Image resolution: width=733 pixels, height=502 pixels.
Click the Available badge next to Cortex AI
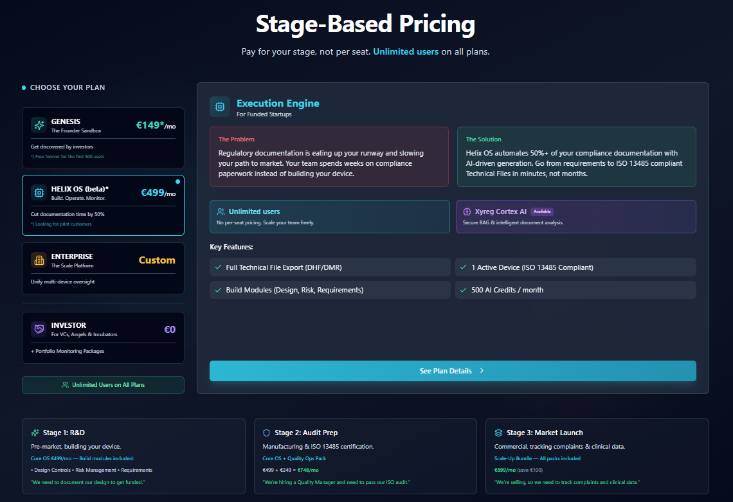point(541,212)
